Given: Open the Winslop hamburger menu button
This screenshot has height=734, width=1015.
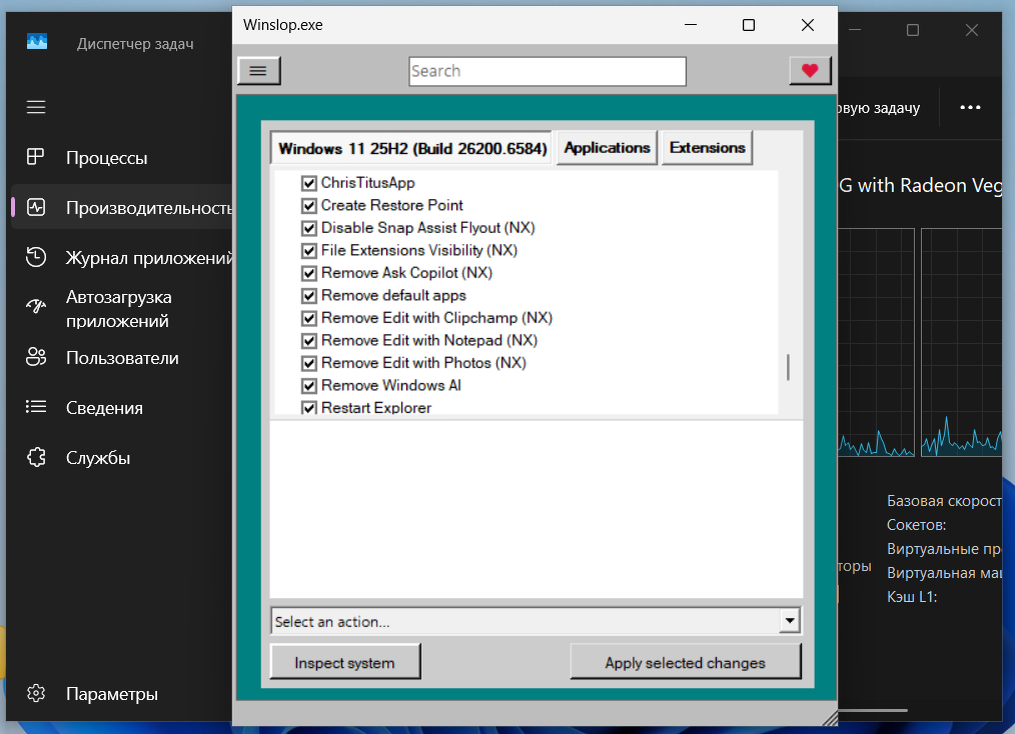Looking at the screenshot, I should click(259, 71).
